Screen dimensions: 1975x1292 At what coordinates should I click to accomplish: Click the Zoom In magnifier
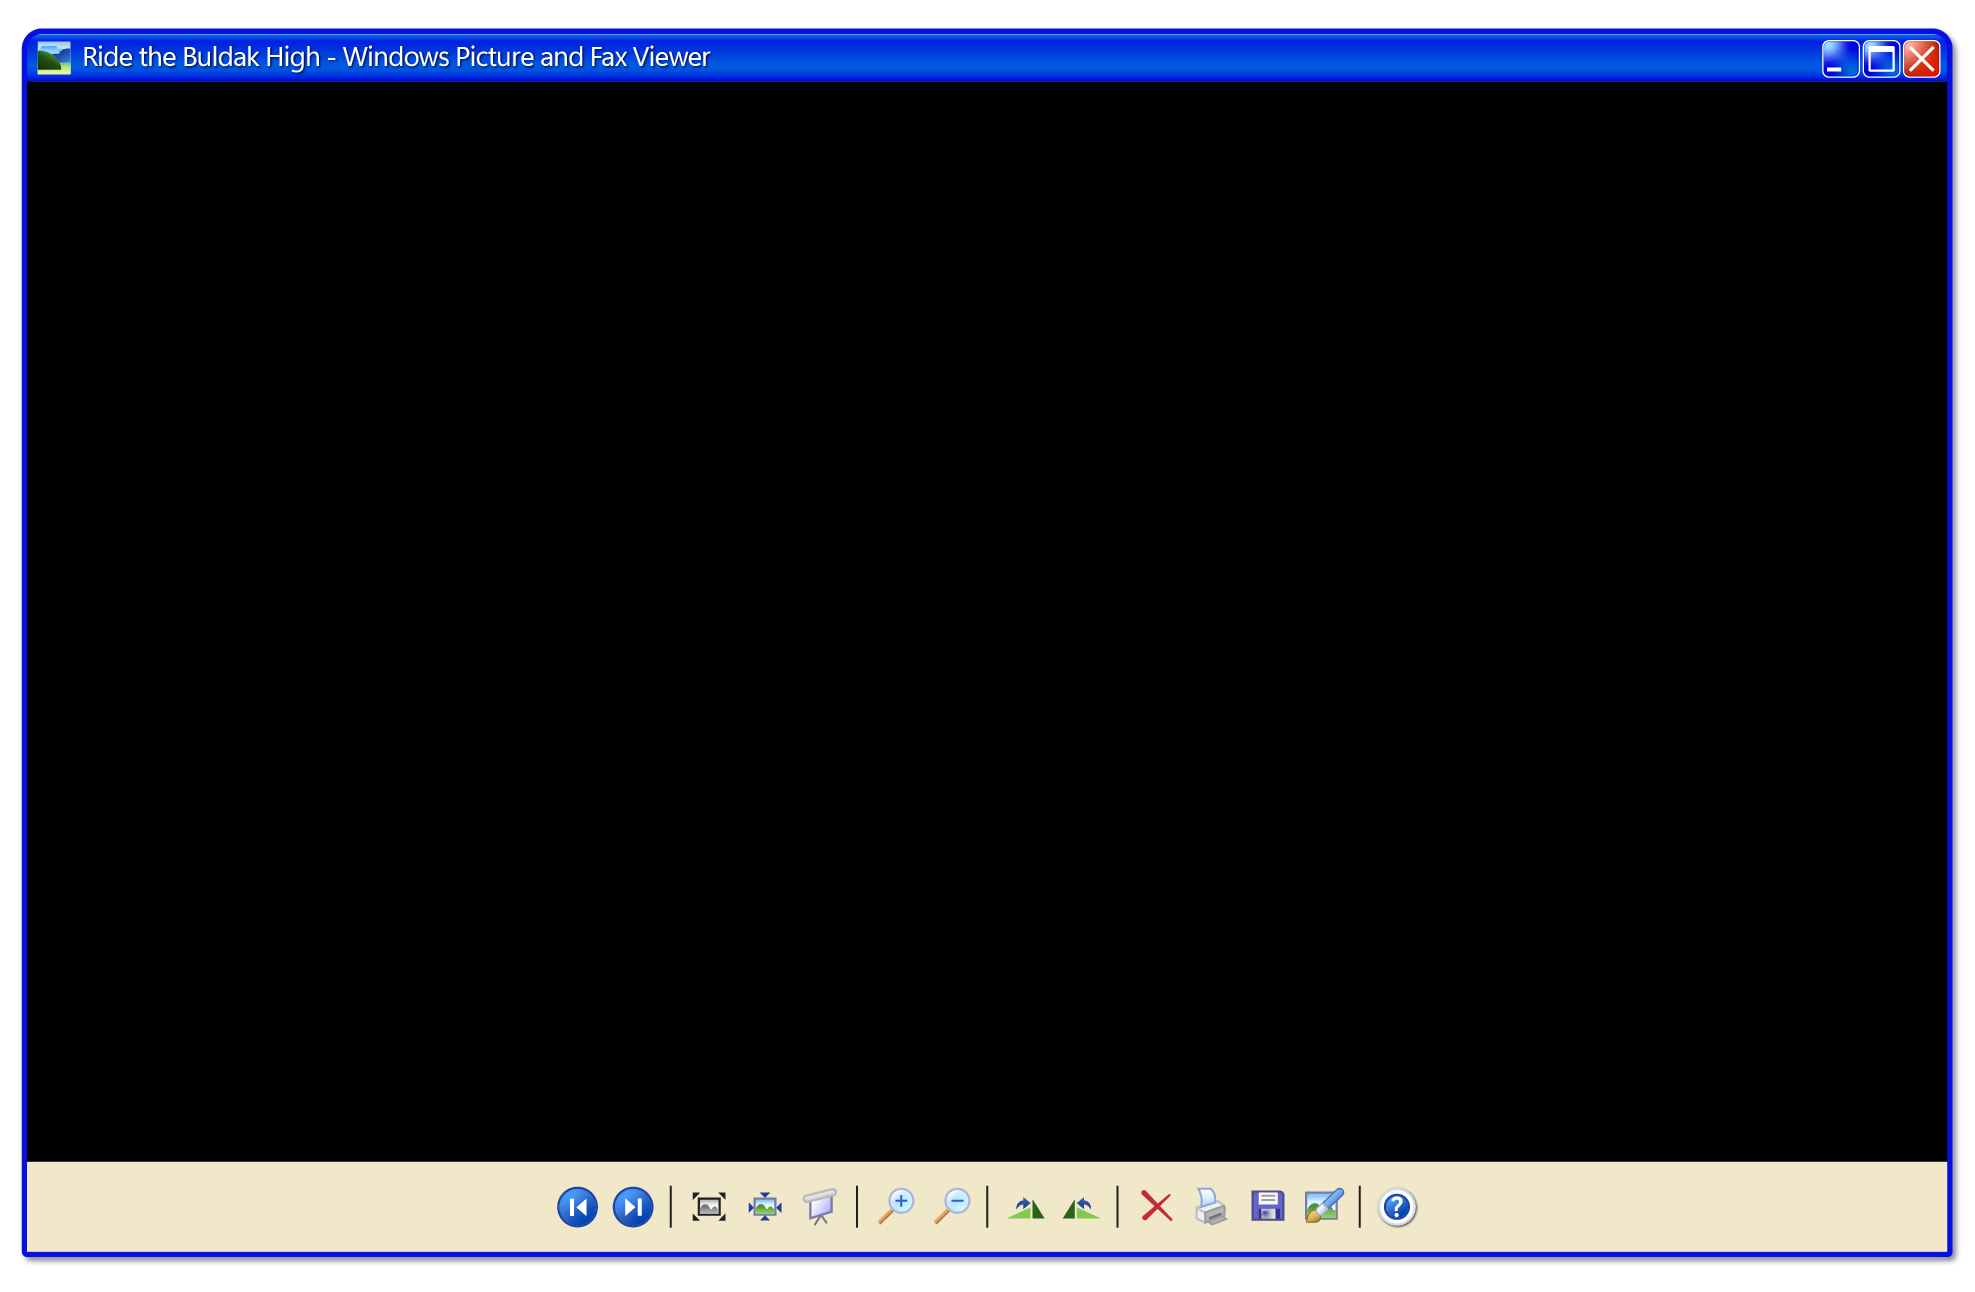pos(896,1207)
